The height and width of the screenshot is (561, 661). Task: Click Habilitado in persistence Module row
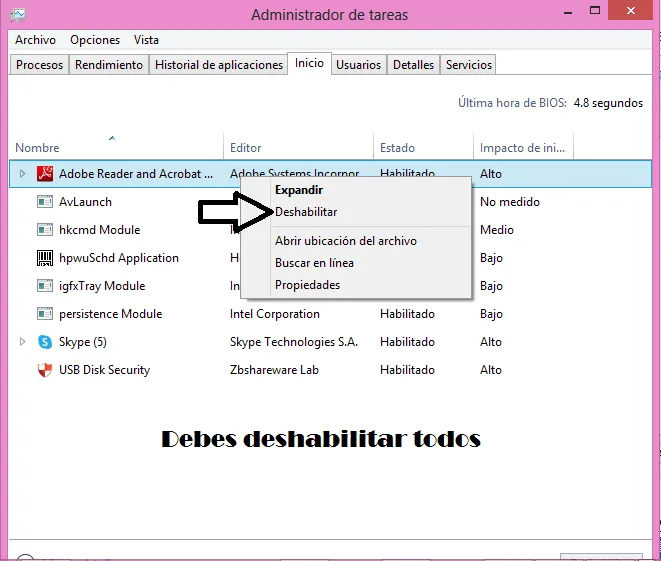pyautogui.click(x=407, y=314)
